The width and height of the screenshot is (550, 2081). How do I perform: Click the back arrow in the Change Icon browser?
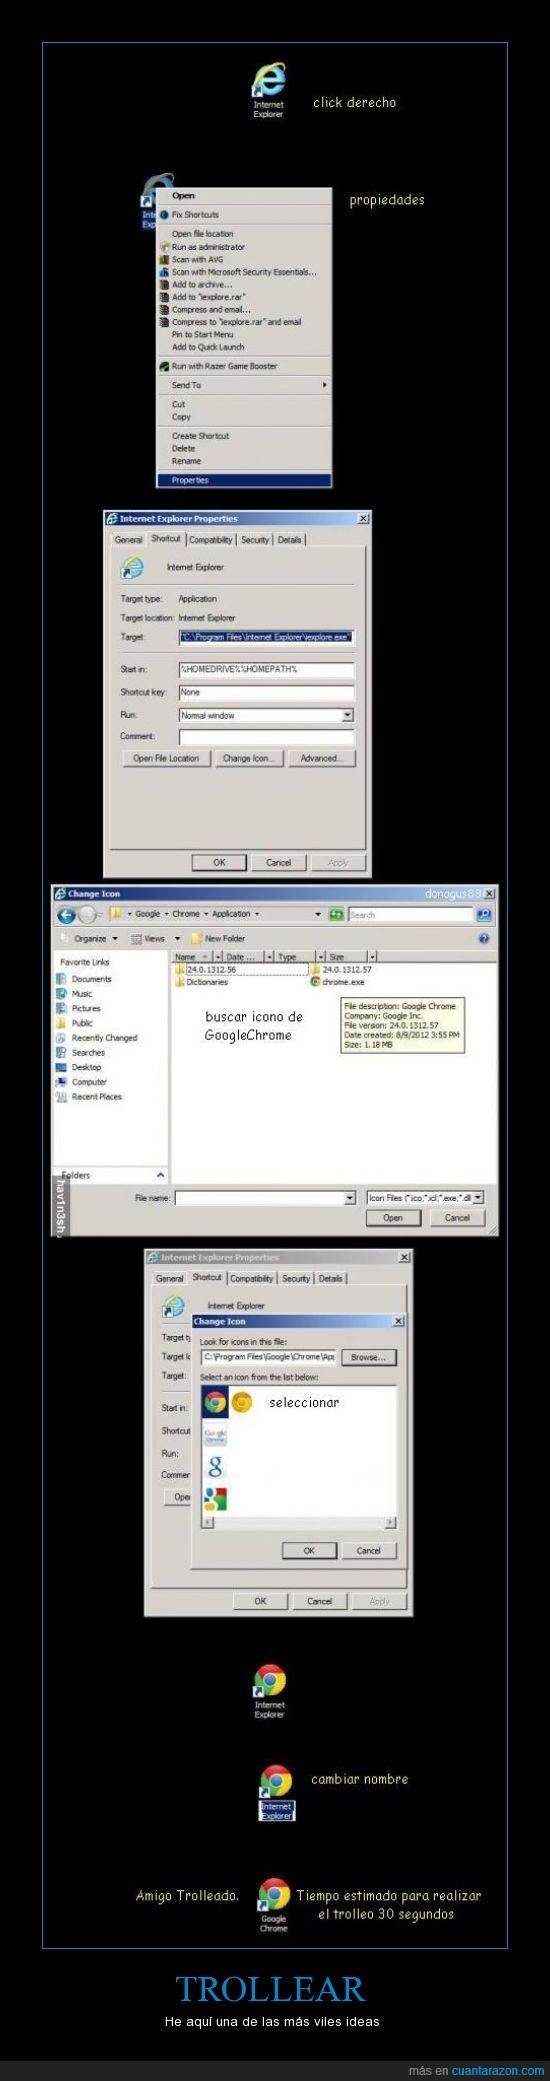[x=66, y=915]
